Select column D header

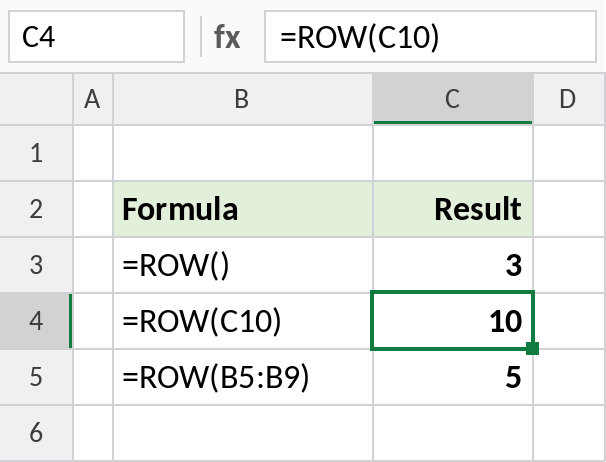pyautogui.click(x=569, y=99)
